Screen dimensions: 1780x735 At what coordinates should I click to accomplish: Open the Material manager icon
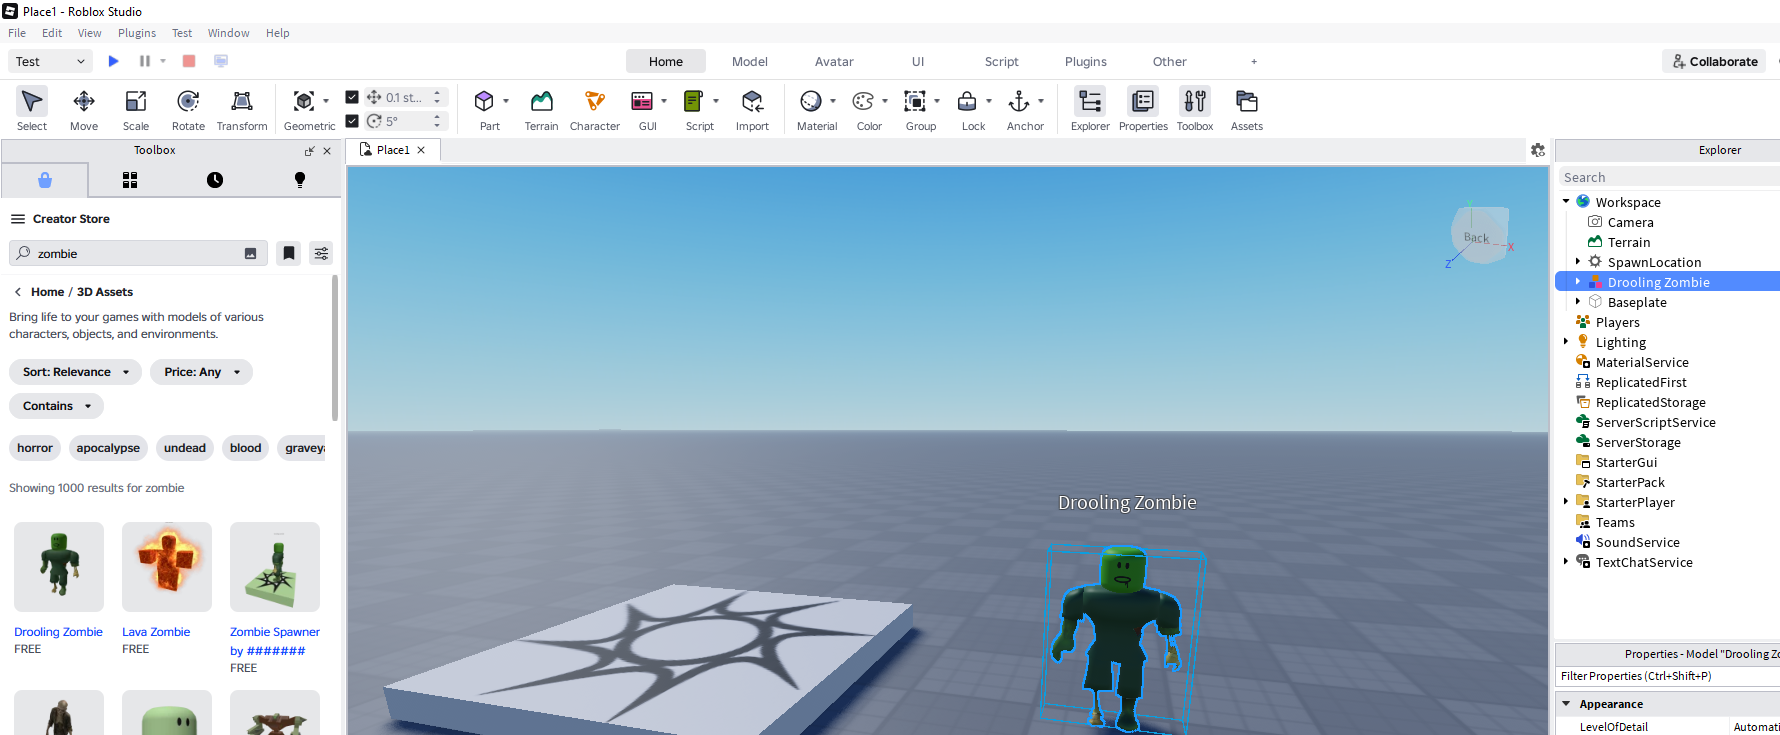811,101
